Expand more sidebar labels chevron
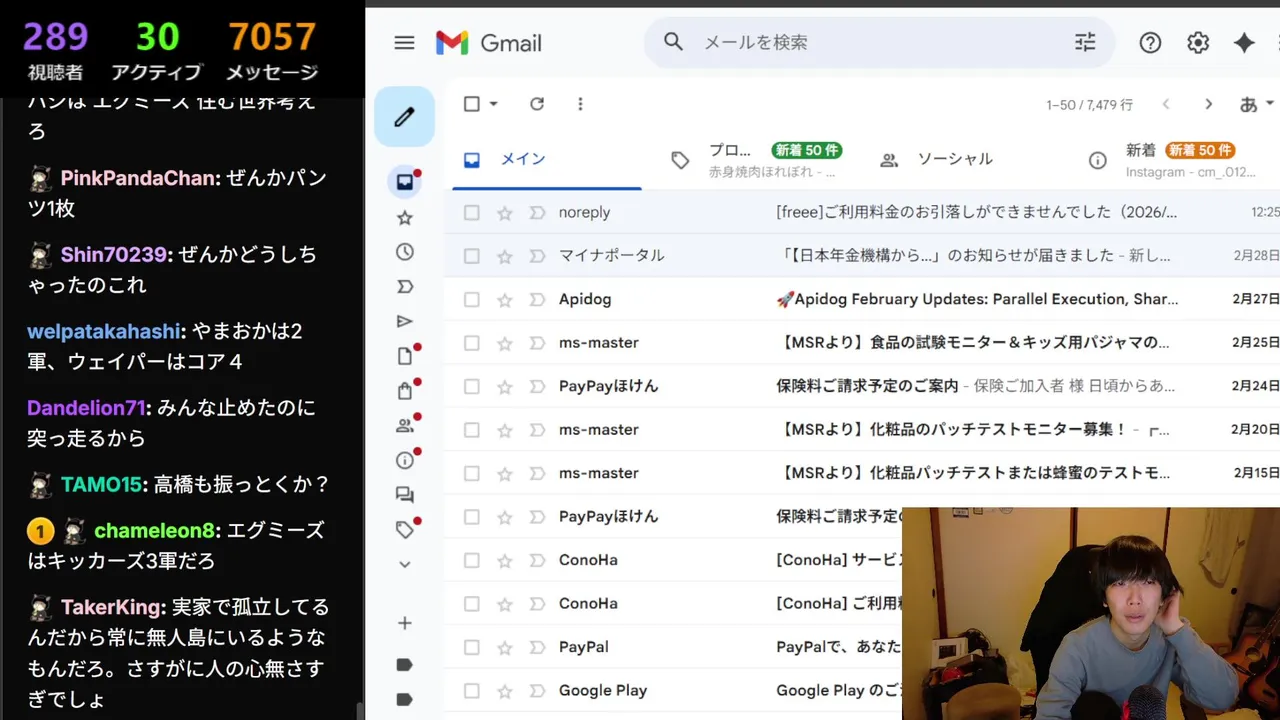 pos(405,564)
